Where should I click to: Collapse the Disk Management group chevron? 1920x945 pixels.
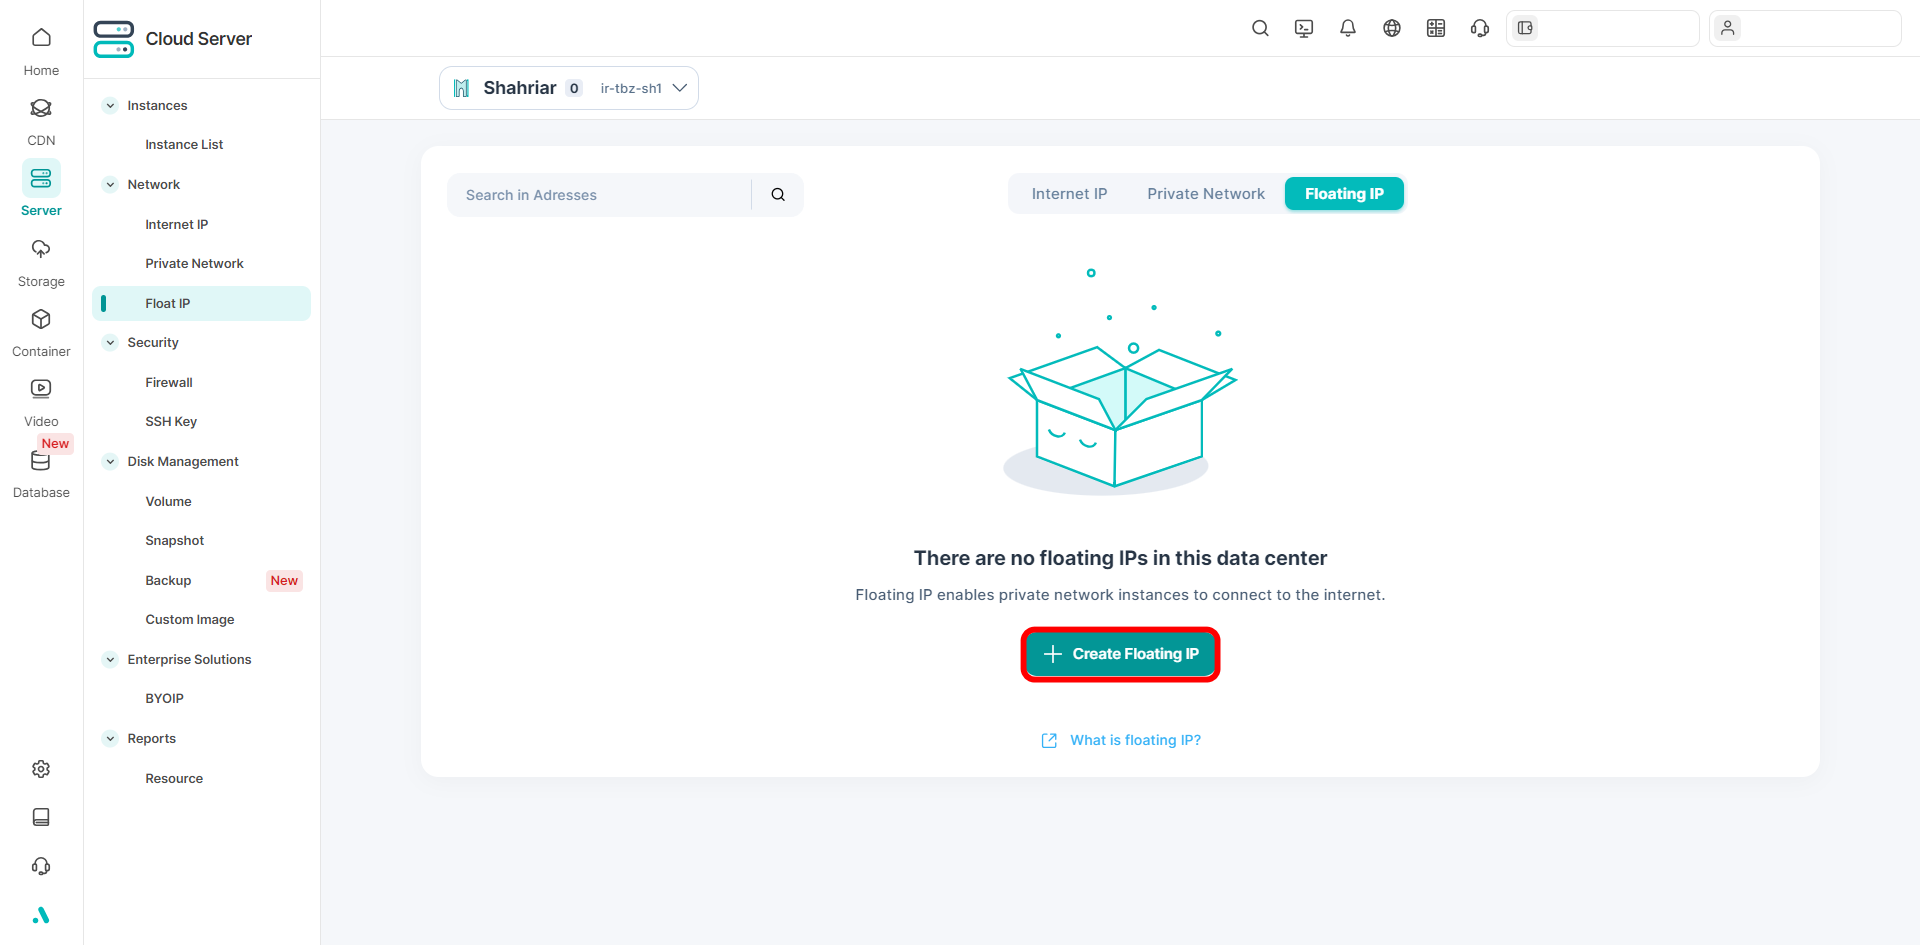click(x=111, y=462)
